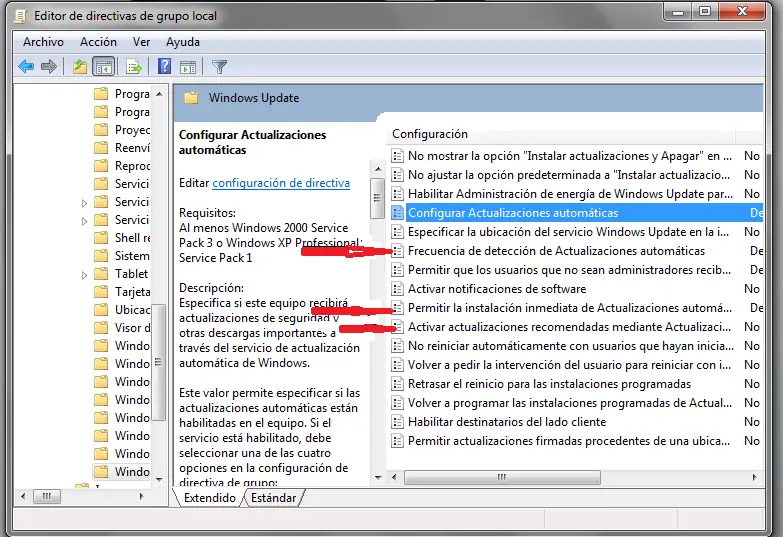Click policy icon beside 'Permitir actualizaciones firmadas'
Image resolution: width=783 pixels, height=537 pixels.
[397, 441]
